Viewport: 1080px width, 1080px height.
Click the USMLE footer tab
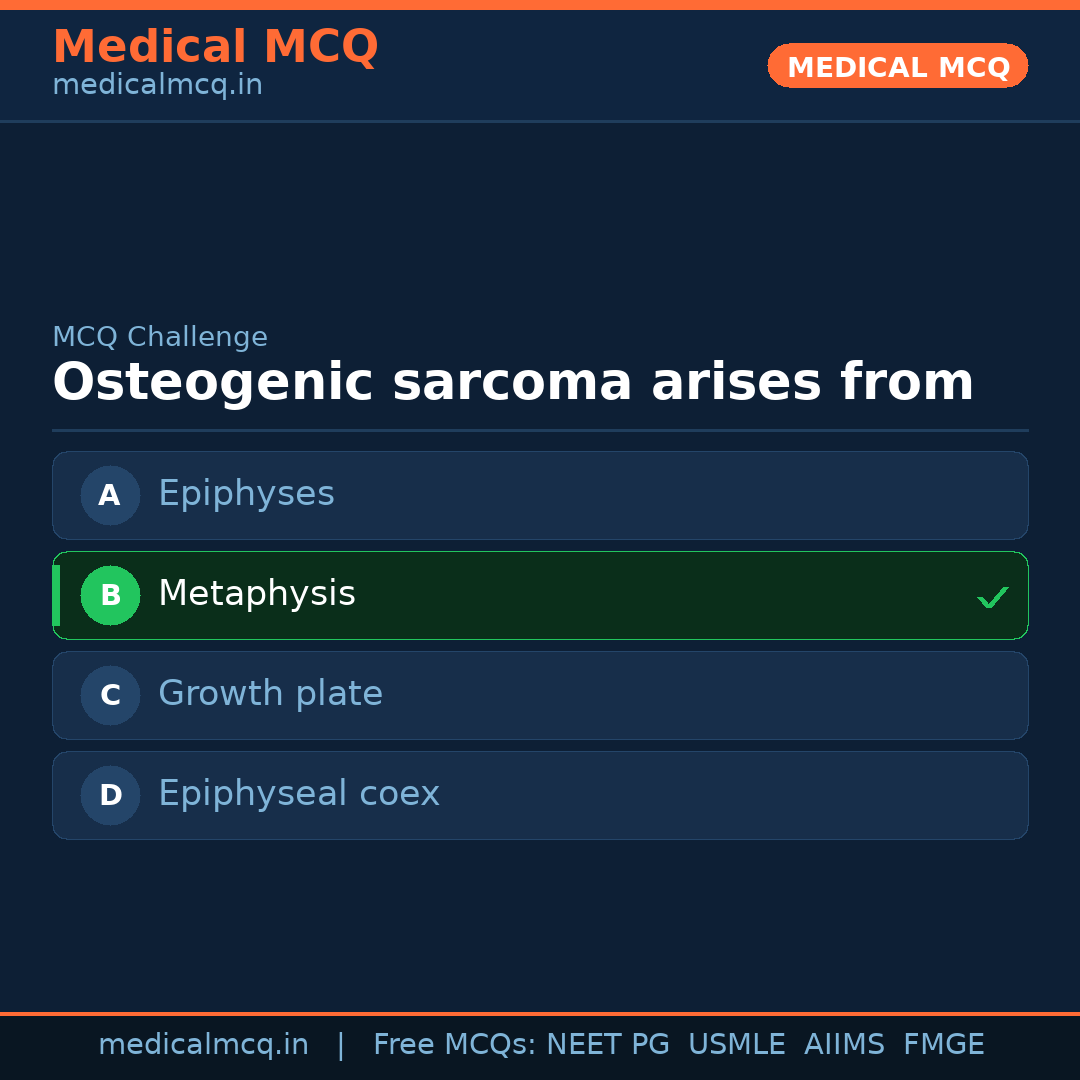(737, 1043)
